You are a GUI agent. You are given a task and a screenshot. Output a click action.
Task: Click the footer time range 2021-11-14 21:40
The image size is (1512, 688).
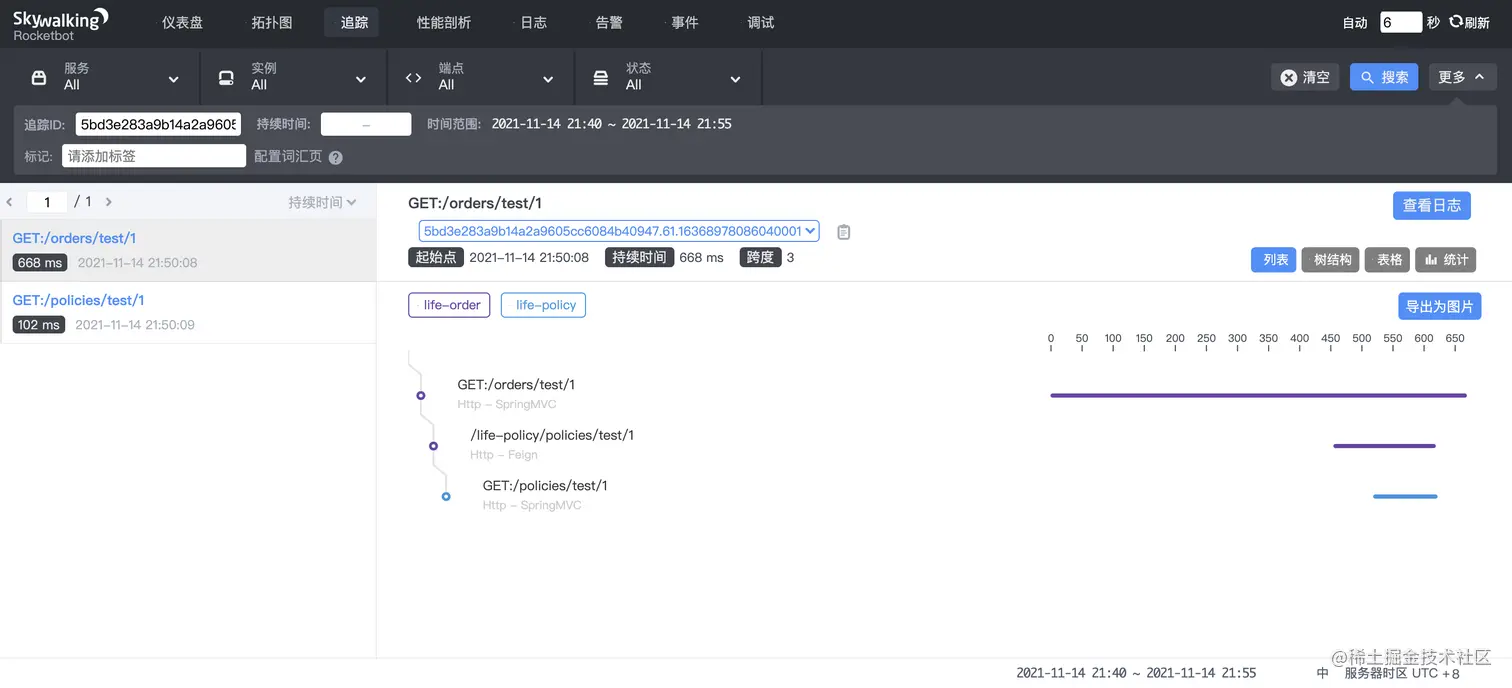click(1136, 673)
